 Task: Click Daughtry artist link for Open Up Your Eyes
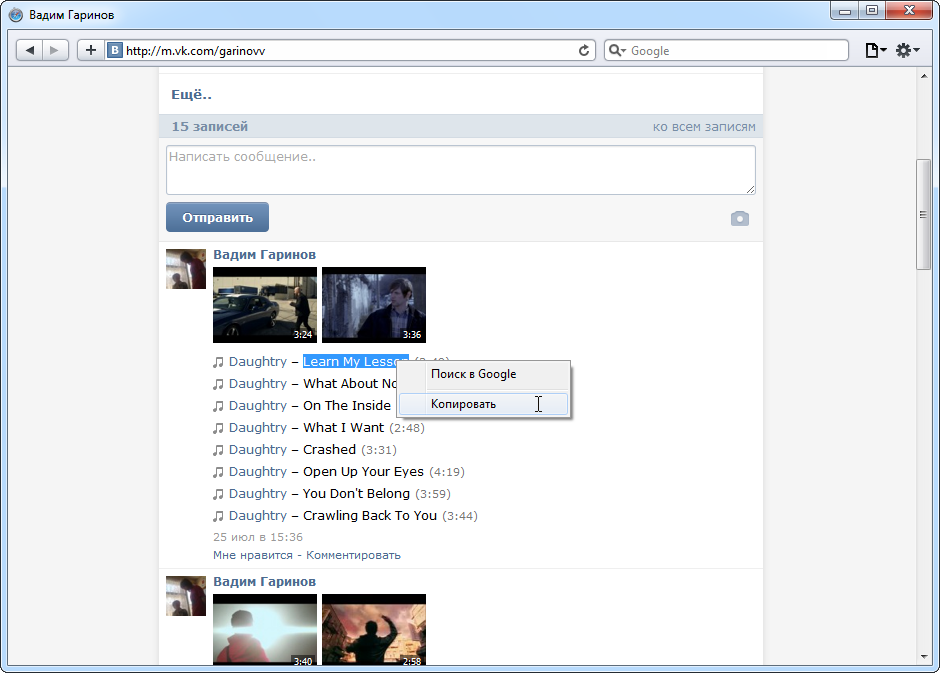pyautogui.click(x=258, y=472)
